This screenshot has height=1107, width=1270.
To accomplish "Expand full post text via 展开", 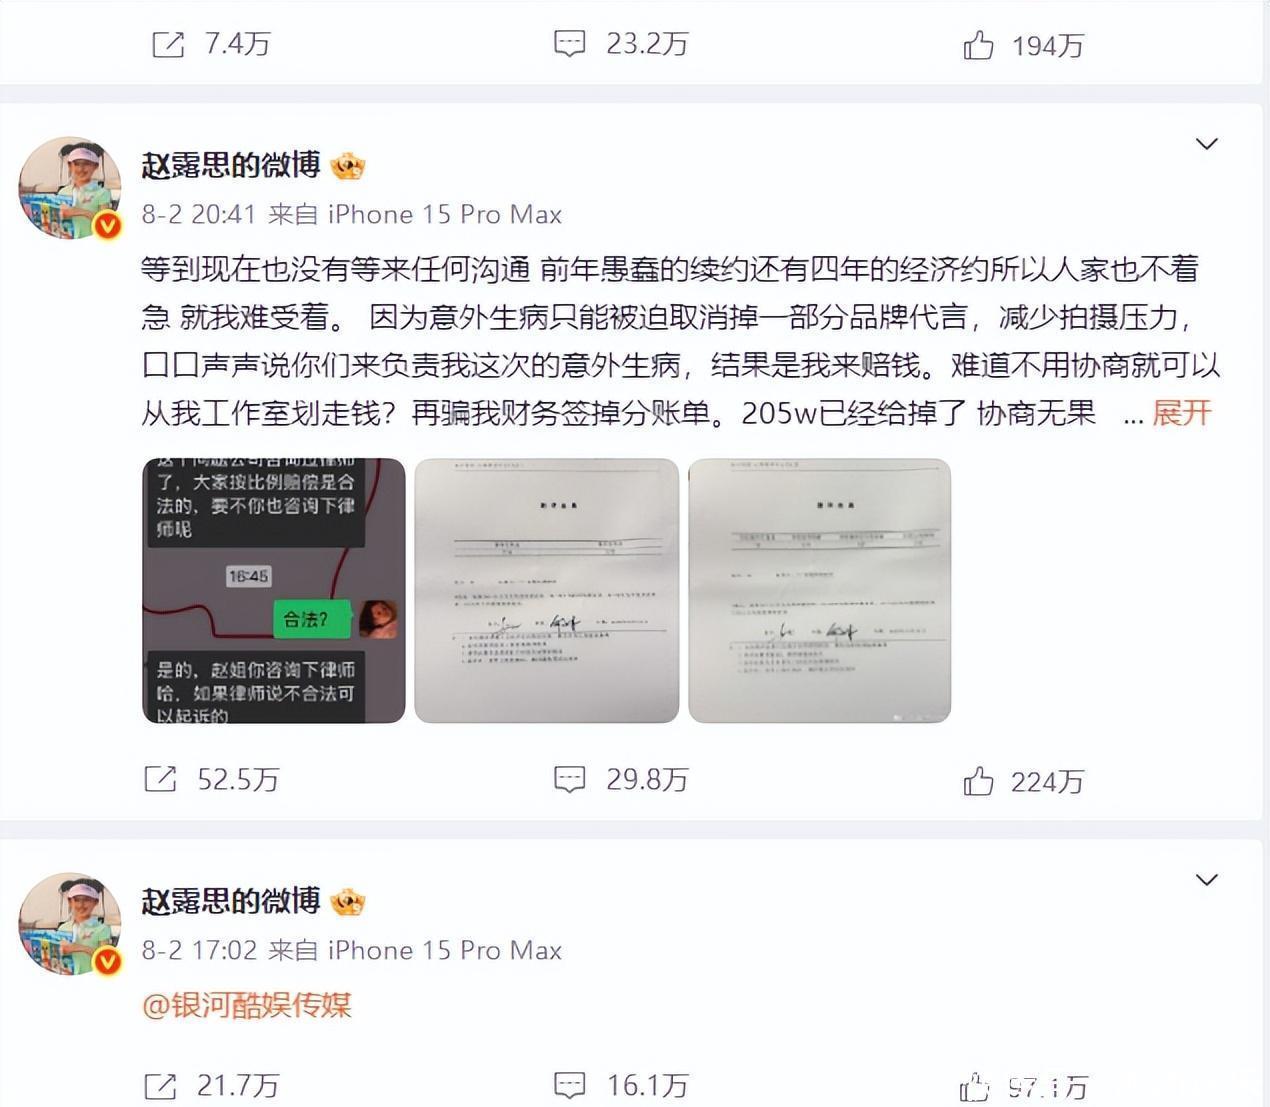I will pyautogui.click(x=1181, y=413).
